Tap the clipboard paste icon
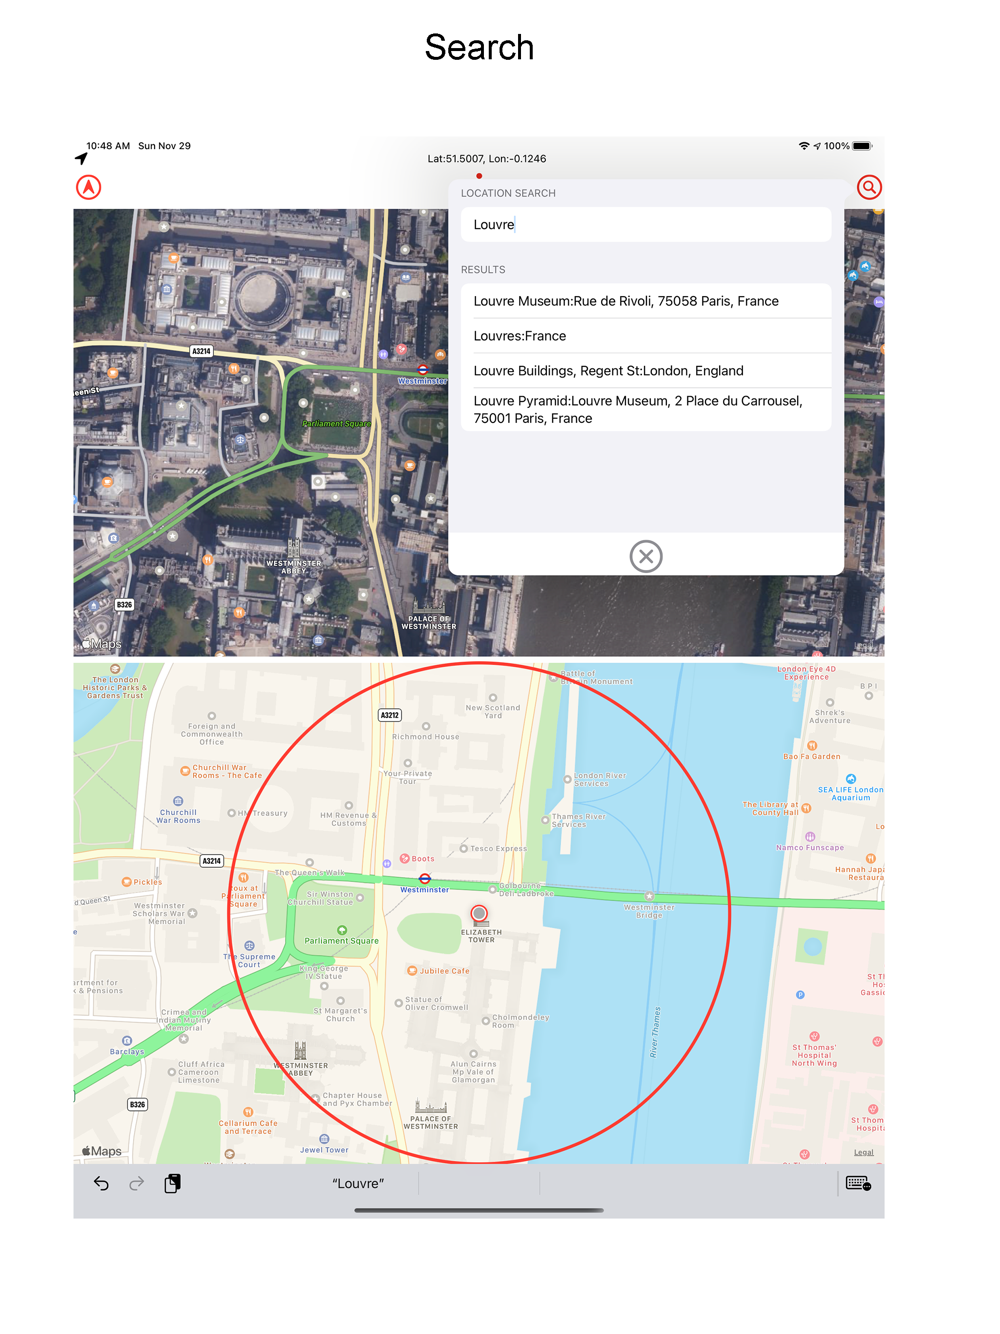 [x=172, y=1184]
